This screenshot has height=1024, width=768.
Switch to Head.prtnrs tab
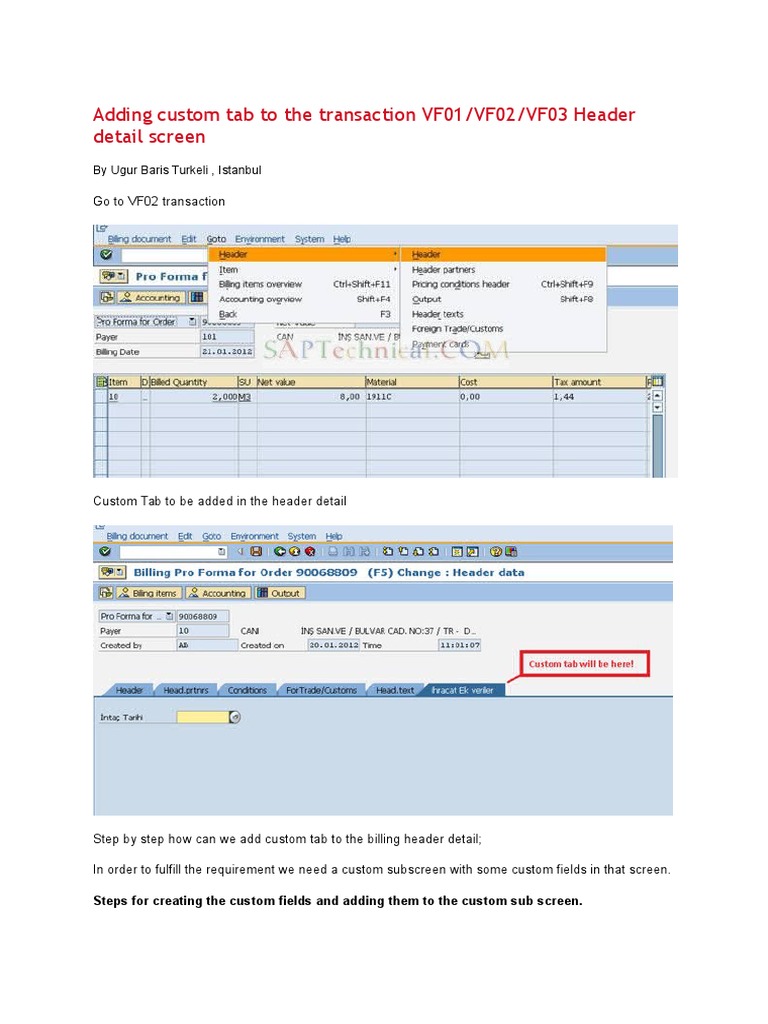[x=185, y=690]
